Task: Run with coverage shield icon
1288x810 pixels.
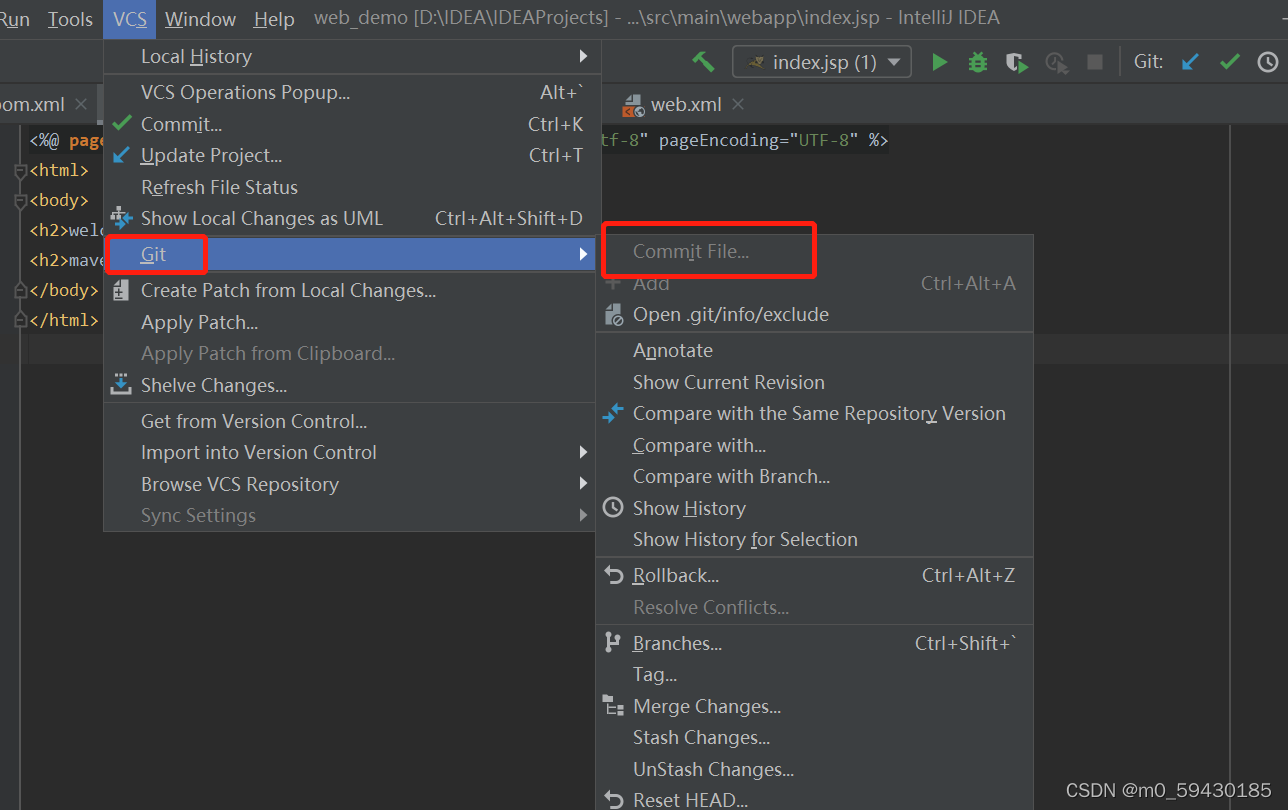Action: [1017, 62]
